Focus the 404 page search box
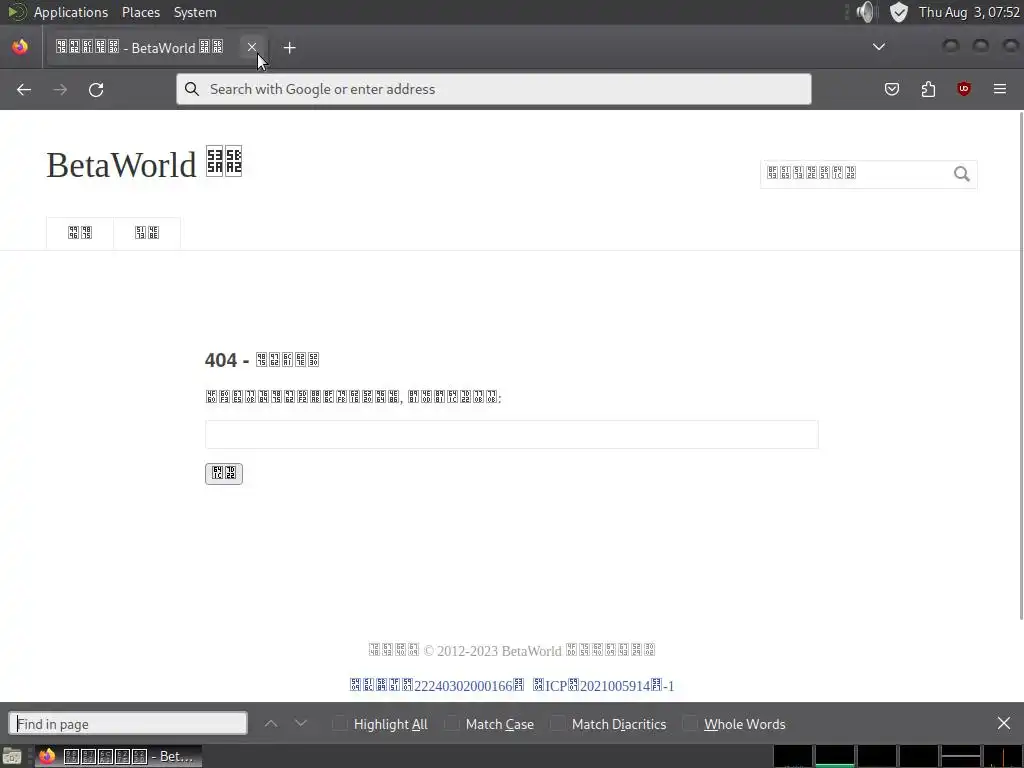 [511, 435]
